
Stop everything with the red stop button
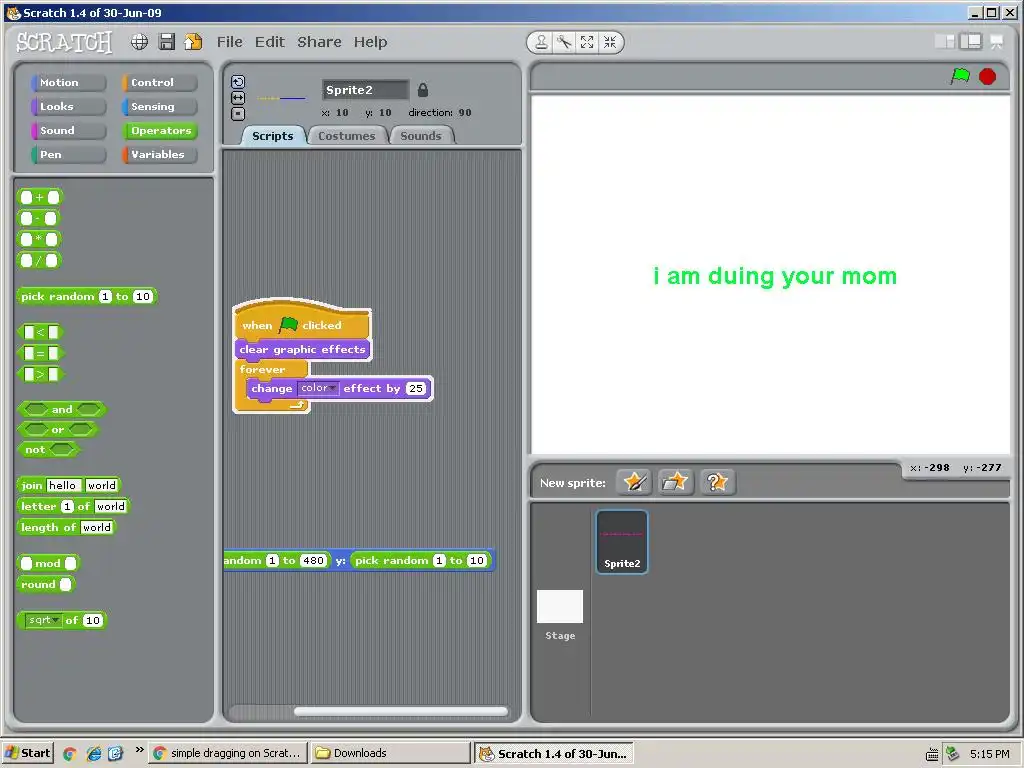987,76
